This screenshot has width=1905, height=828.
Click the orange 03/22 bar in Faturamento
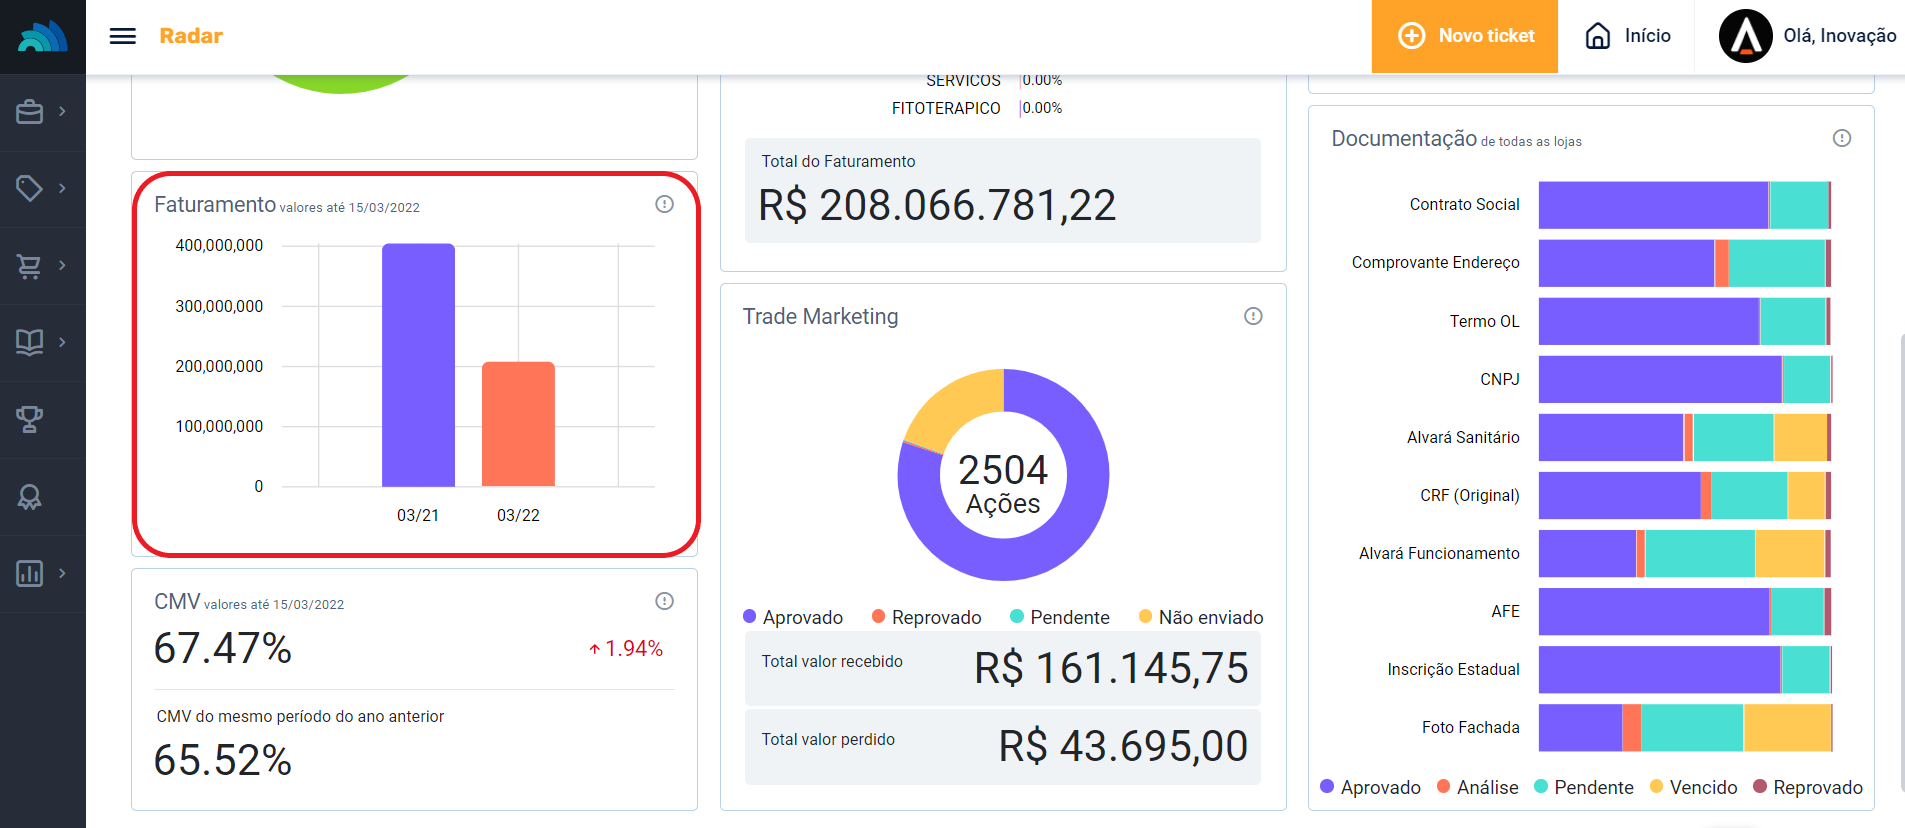518,424
